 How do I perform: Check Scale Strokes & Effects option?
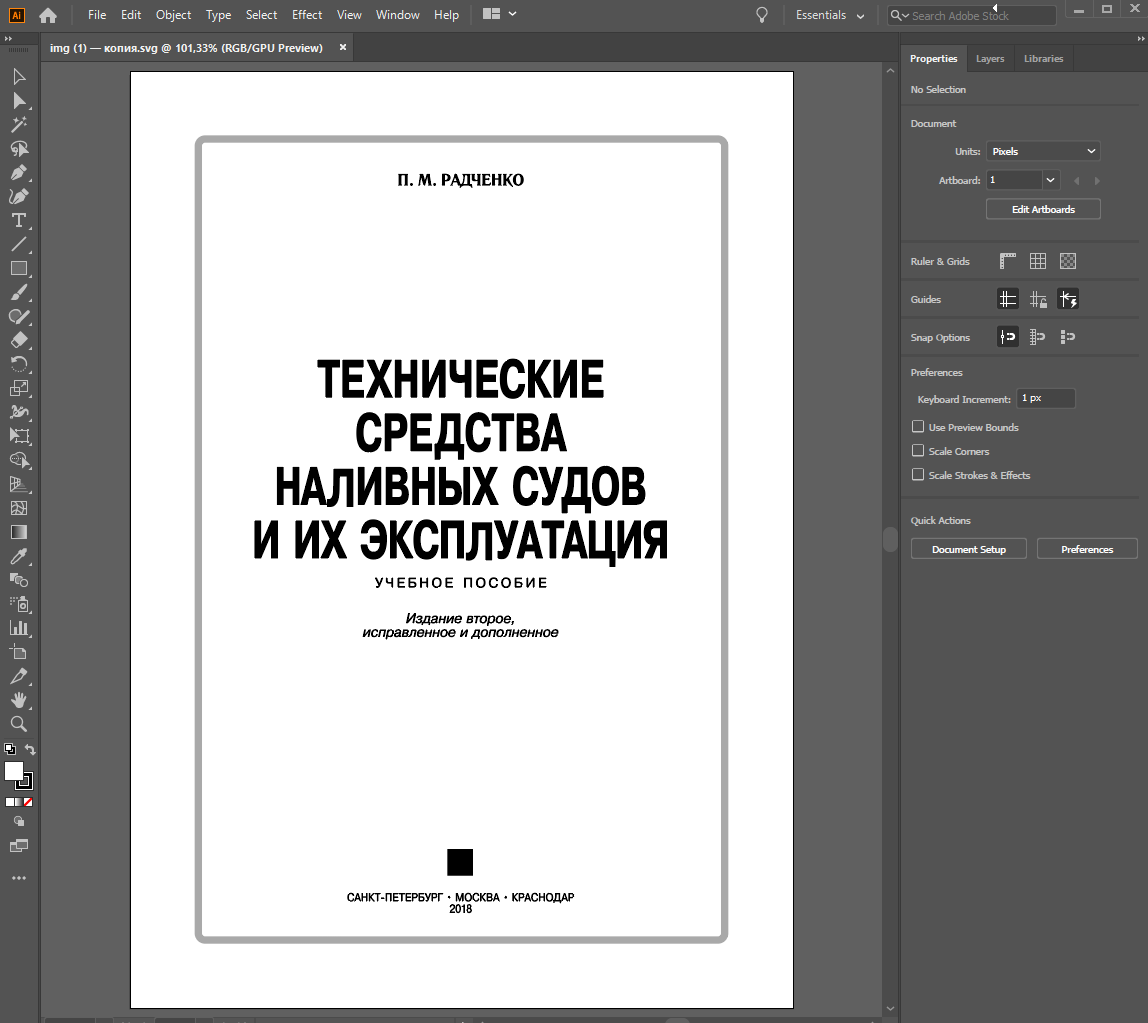click(x=918, y=475)
